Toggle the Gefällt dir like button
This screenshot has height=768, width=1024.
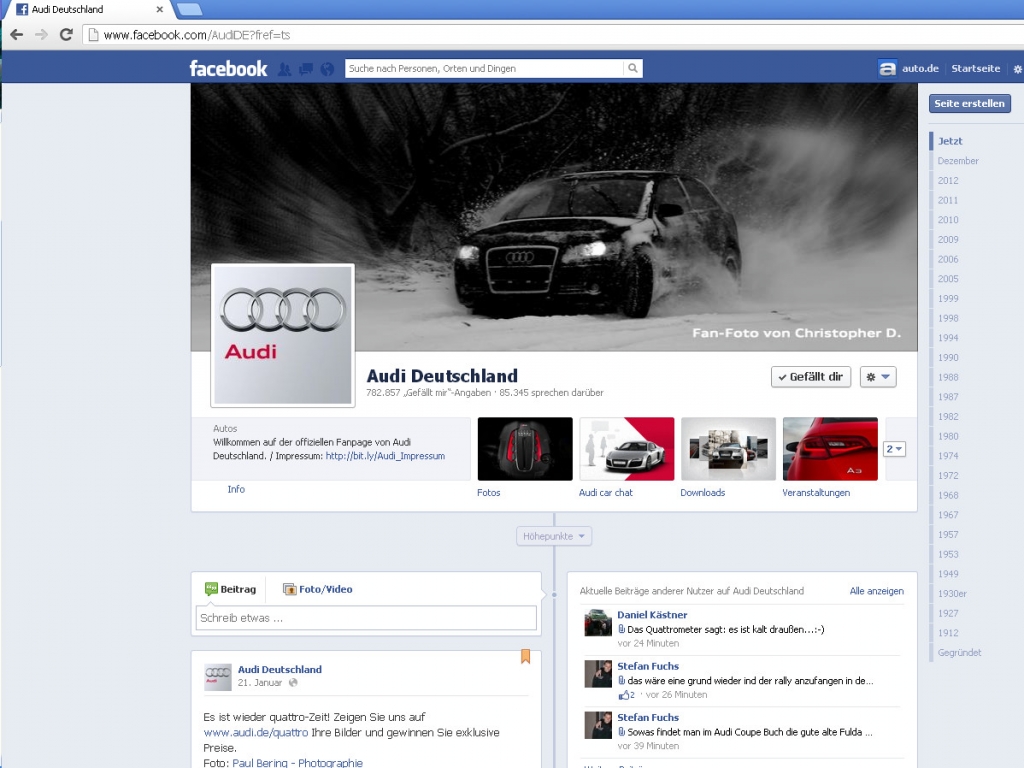tap(810, 377)
